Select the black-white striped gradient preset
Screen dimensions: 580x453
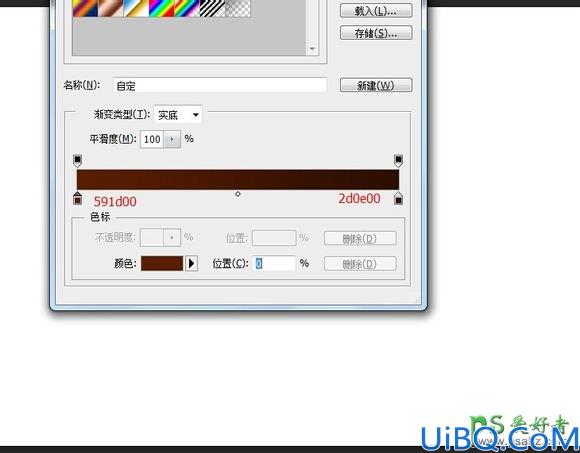click(212, 8)
